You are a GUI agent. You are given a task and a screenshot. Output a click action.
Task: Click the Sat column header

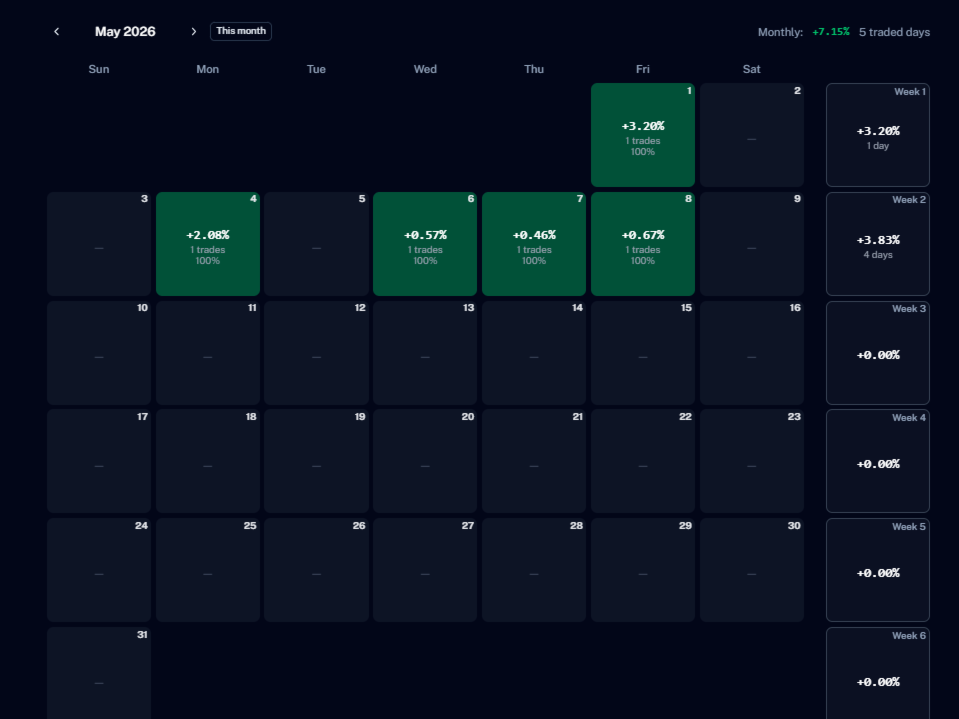pyautogui.click(x=752, y=69)
